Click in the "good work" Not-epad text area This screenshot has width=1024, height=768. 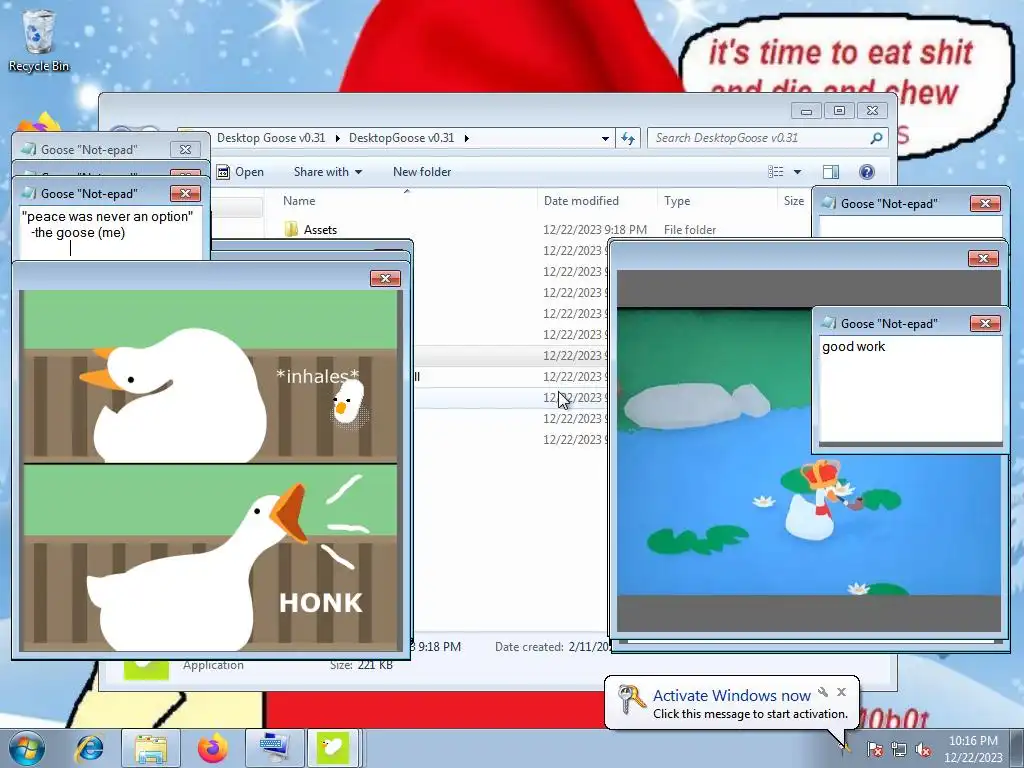910,389
